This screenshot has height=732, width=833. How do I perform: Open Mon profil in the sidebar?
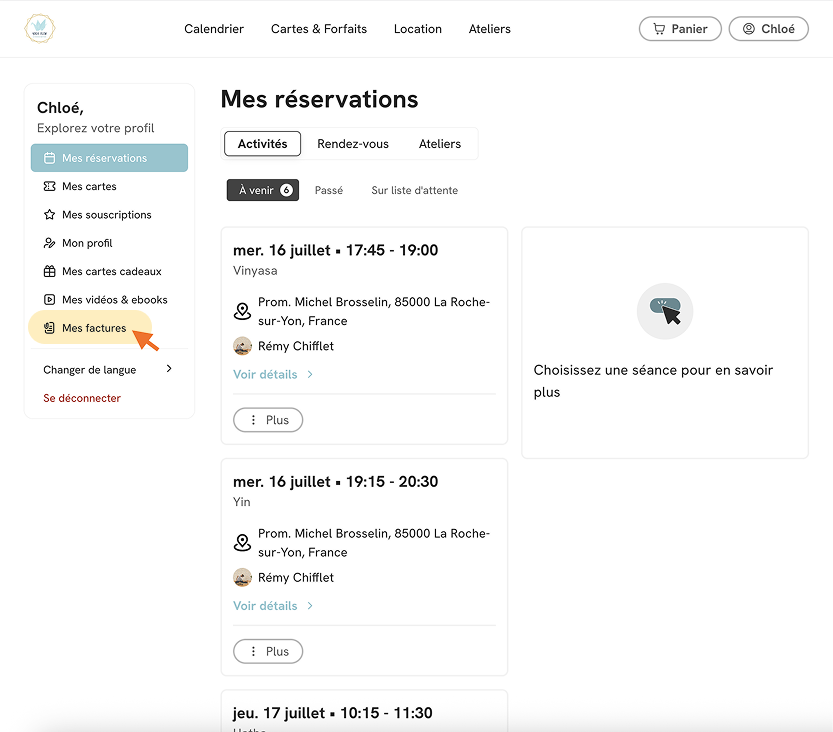pyautogui.click(x=87, y=243)
